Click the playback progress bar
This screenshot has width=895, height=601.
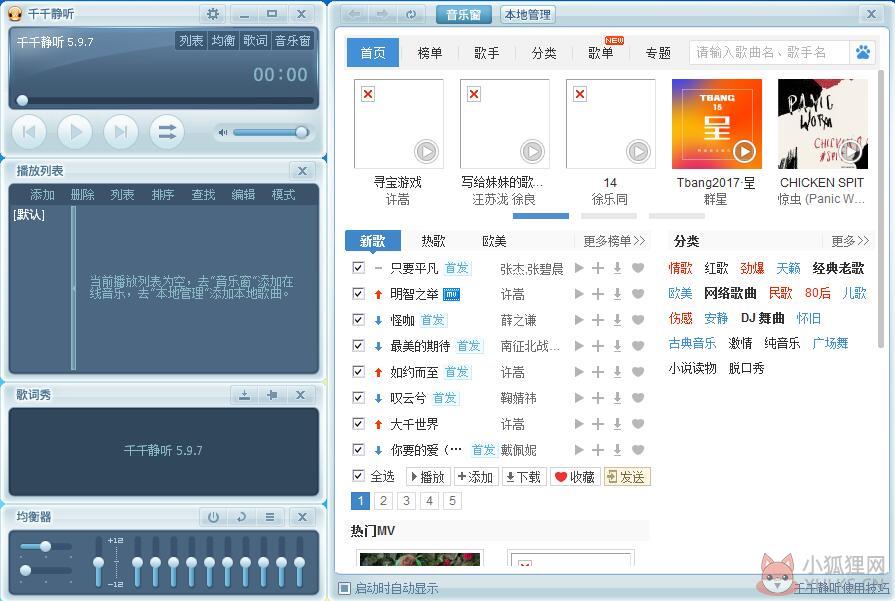click(x=165, y=100)
